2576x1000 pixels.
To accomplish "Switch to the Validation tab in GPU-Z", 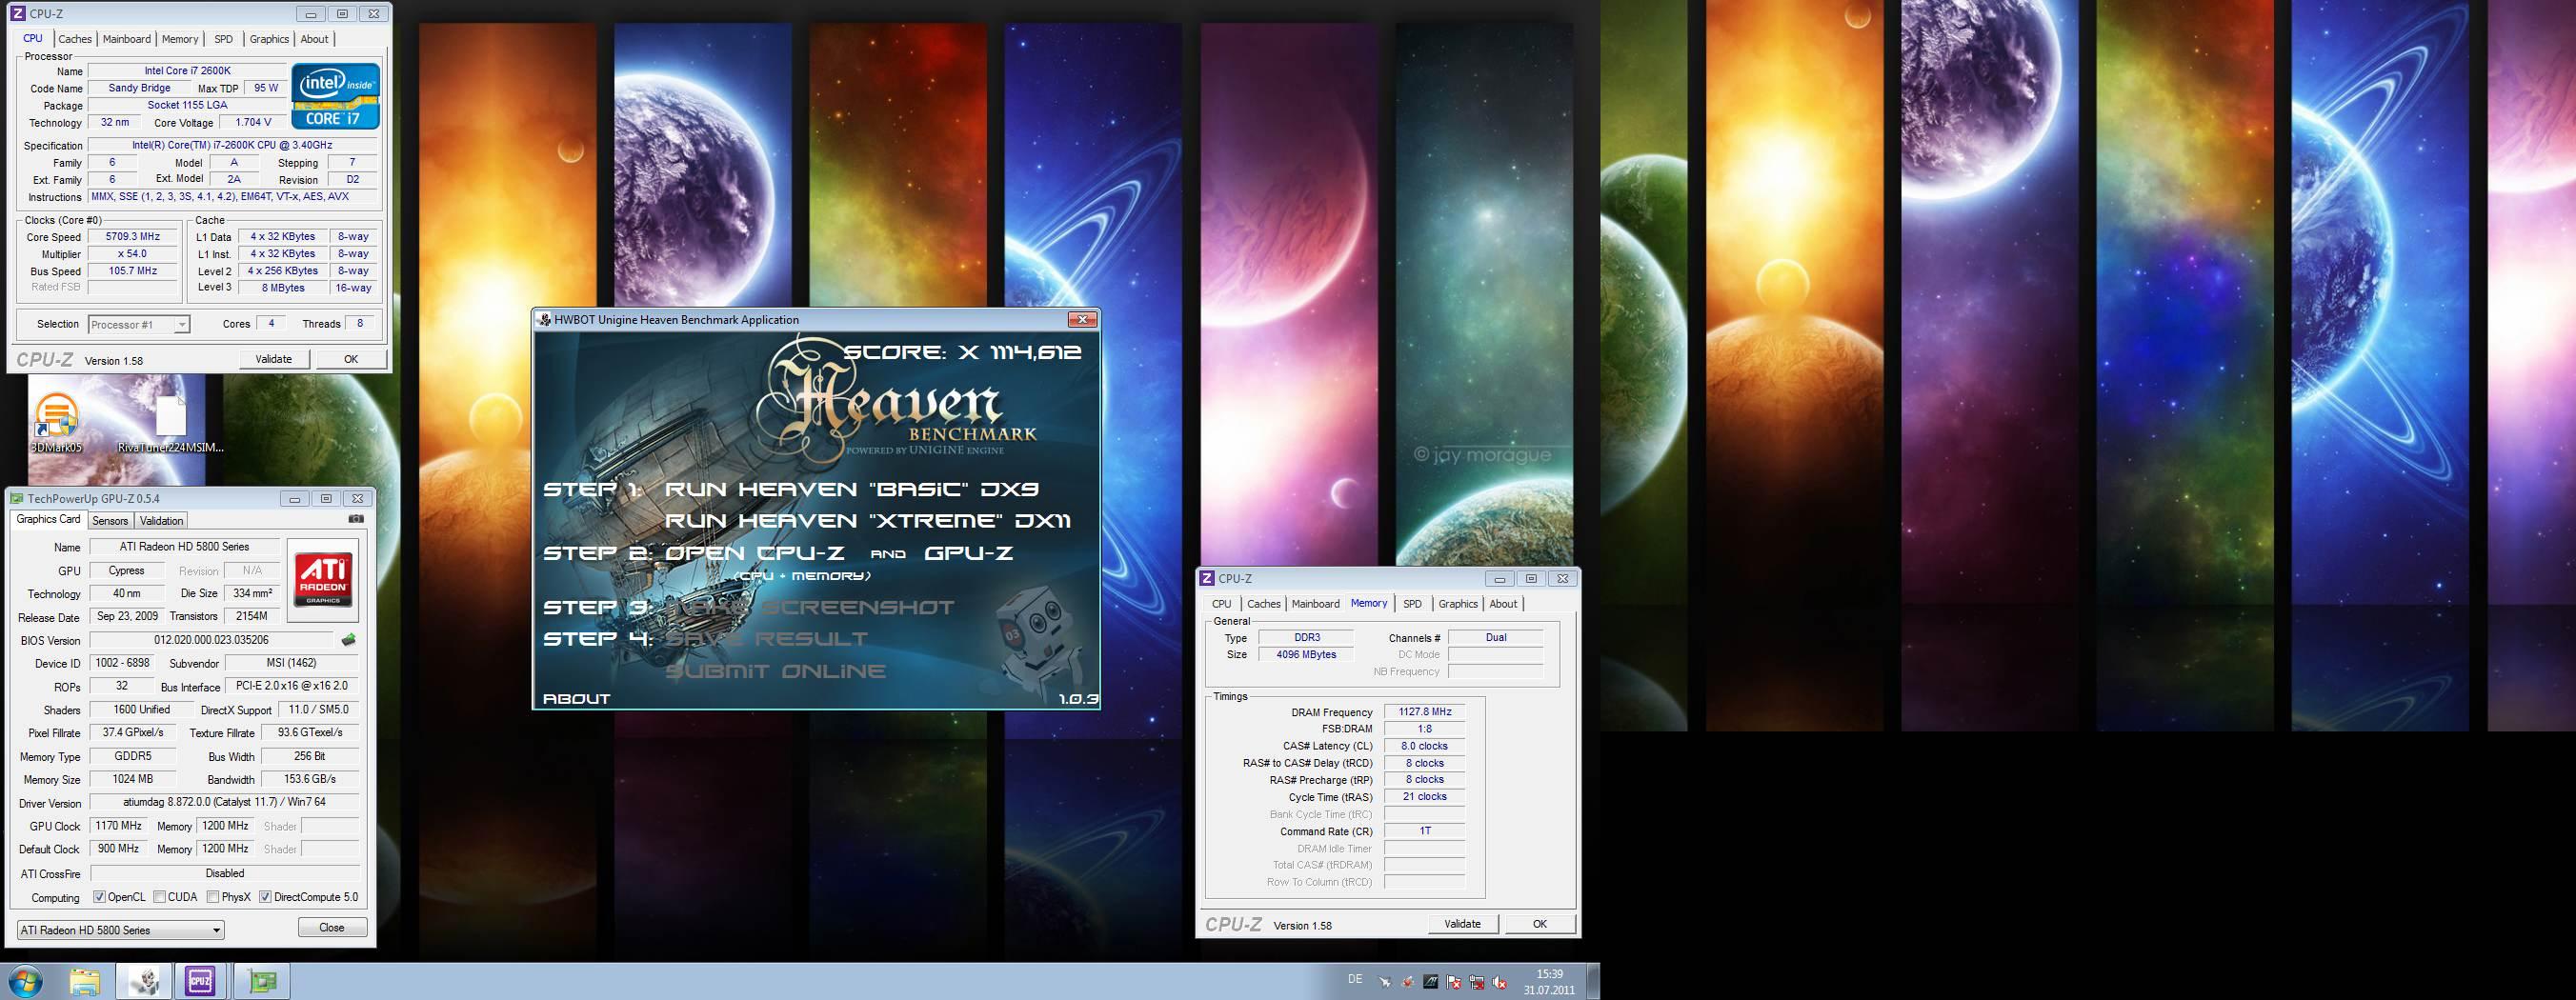I will 161,521.
